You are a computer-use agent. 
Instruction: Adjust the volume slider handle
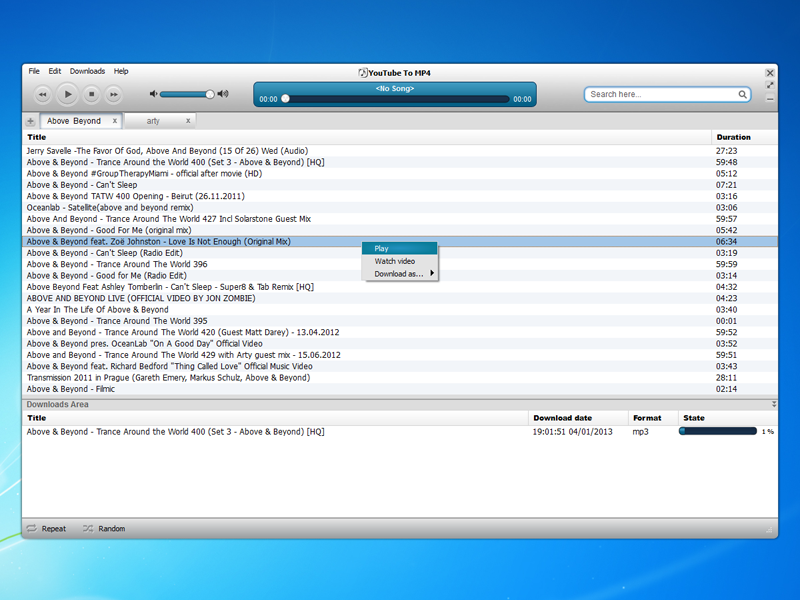coord(210,94)
